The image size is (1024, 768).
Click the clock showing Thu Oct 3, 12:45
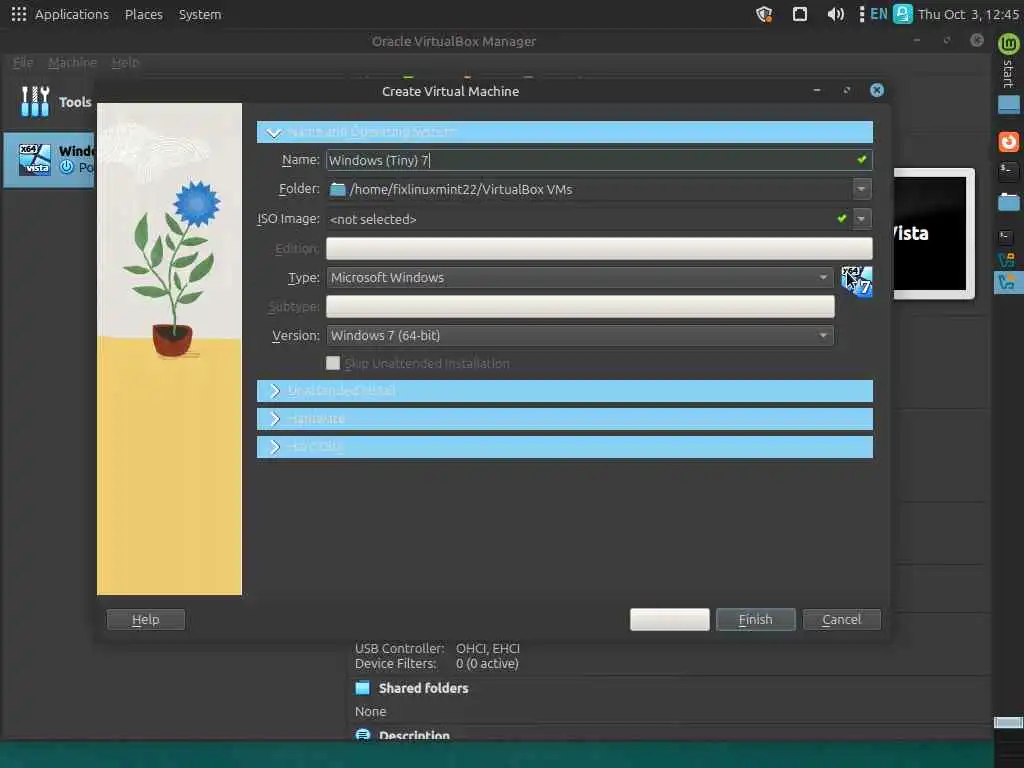tap(968, 14)
